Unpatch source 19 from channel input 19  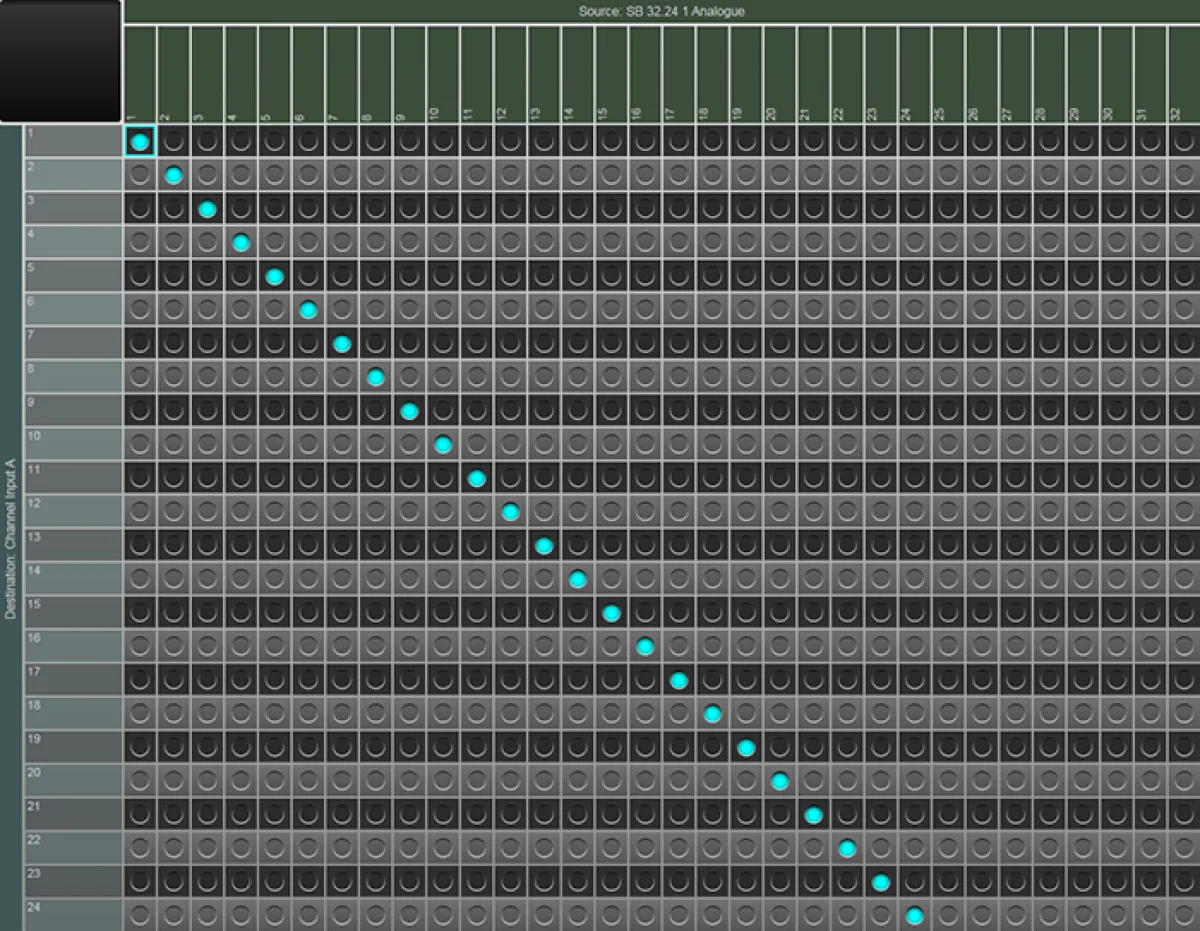[746, 748]
